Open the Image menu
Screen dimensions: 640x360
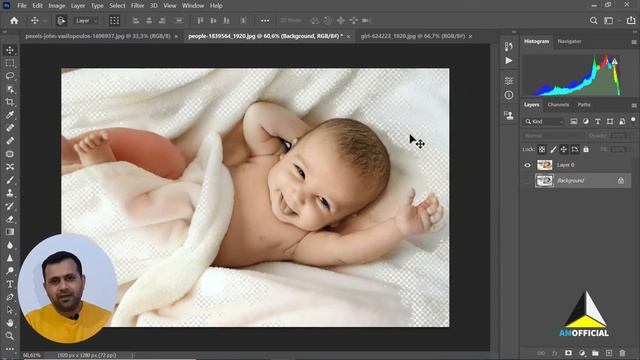coord(57,6)
